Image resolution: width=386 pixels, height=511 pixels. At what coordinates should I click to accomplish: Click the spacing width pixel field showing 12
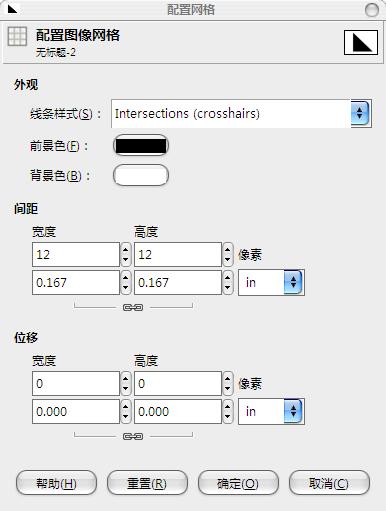[76, 255]
